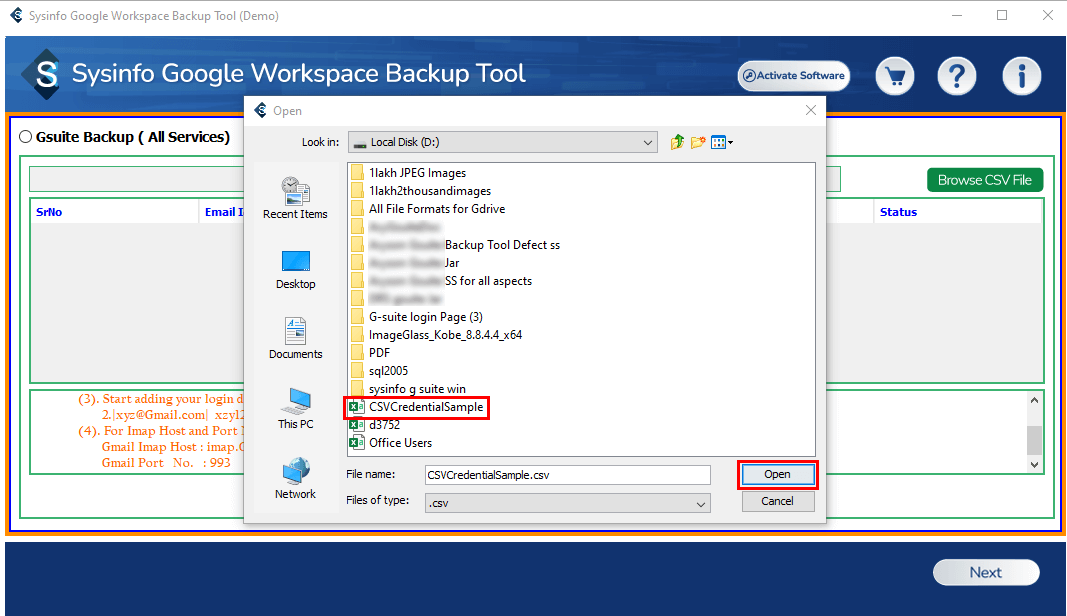Open the info about icon
The height and width of the screenshot is (616, 1067).
coord(1021,76)
